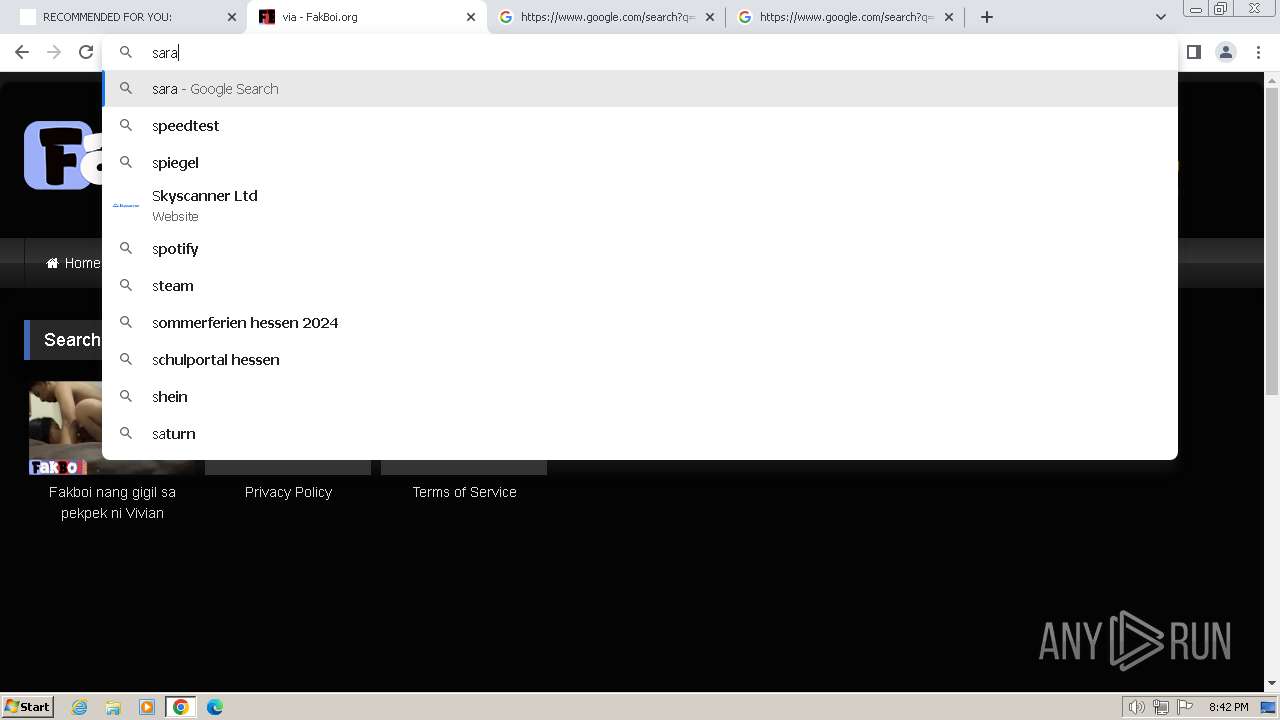Switch to via - FakBoi.org tab
The height and width of the screenshot is (720, 1280).
click(x=367, y=17)
